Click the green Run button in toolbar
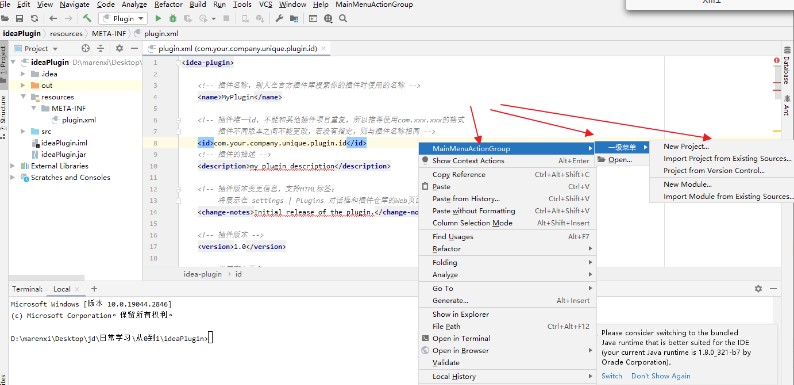Image resolution: width=794 pixels, height=385 pixels. [x=158, y=18]
